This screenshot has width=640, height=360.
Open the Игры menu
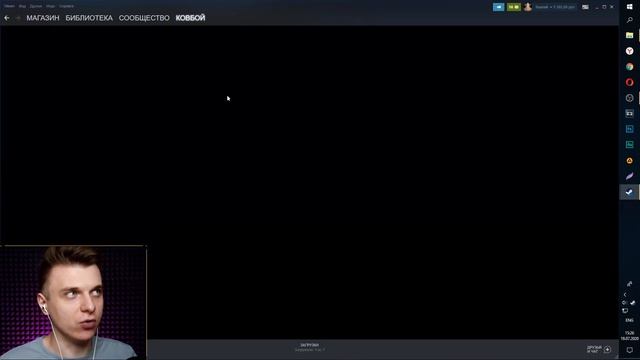click(50, 6)
